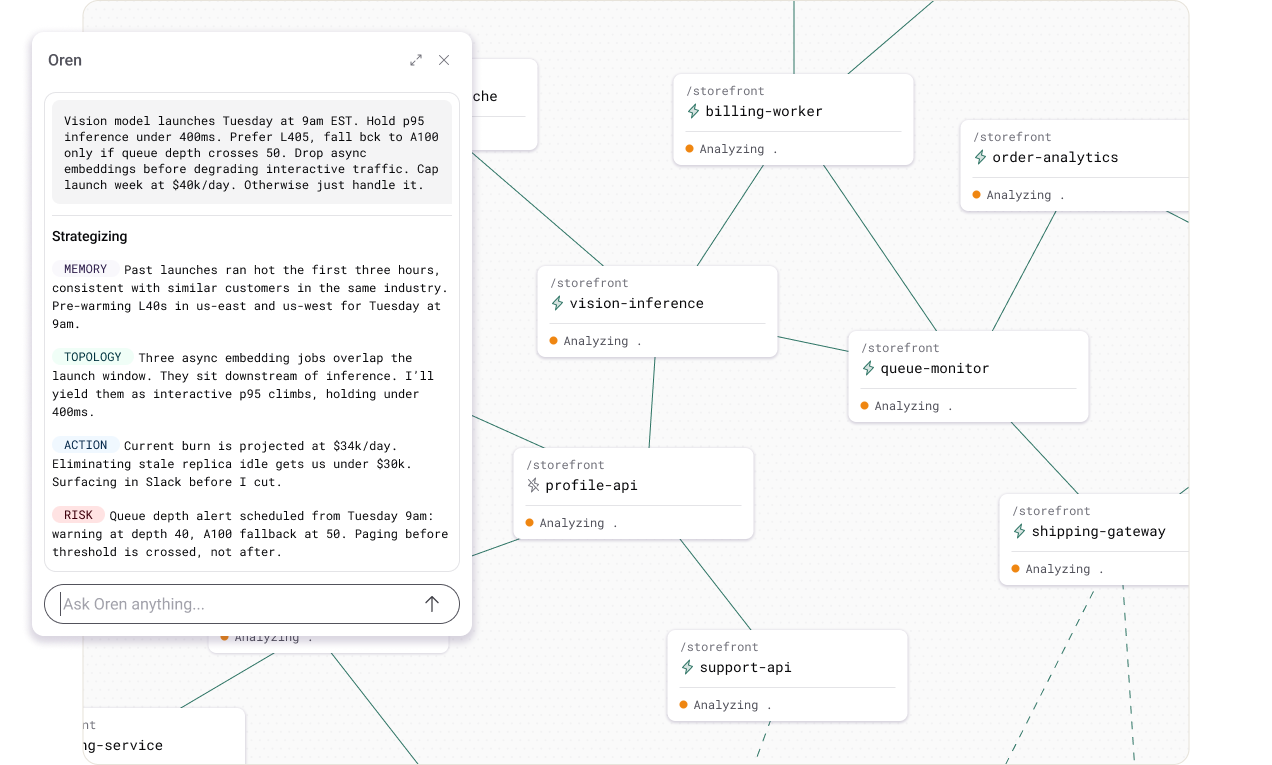Viewport: 1272px width, 765px height.
Task: Click the billing-worker lightning icon
Action: tap(693, 111)
